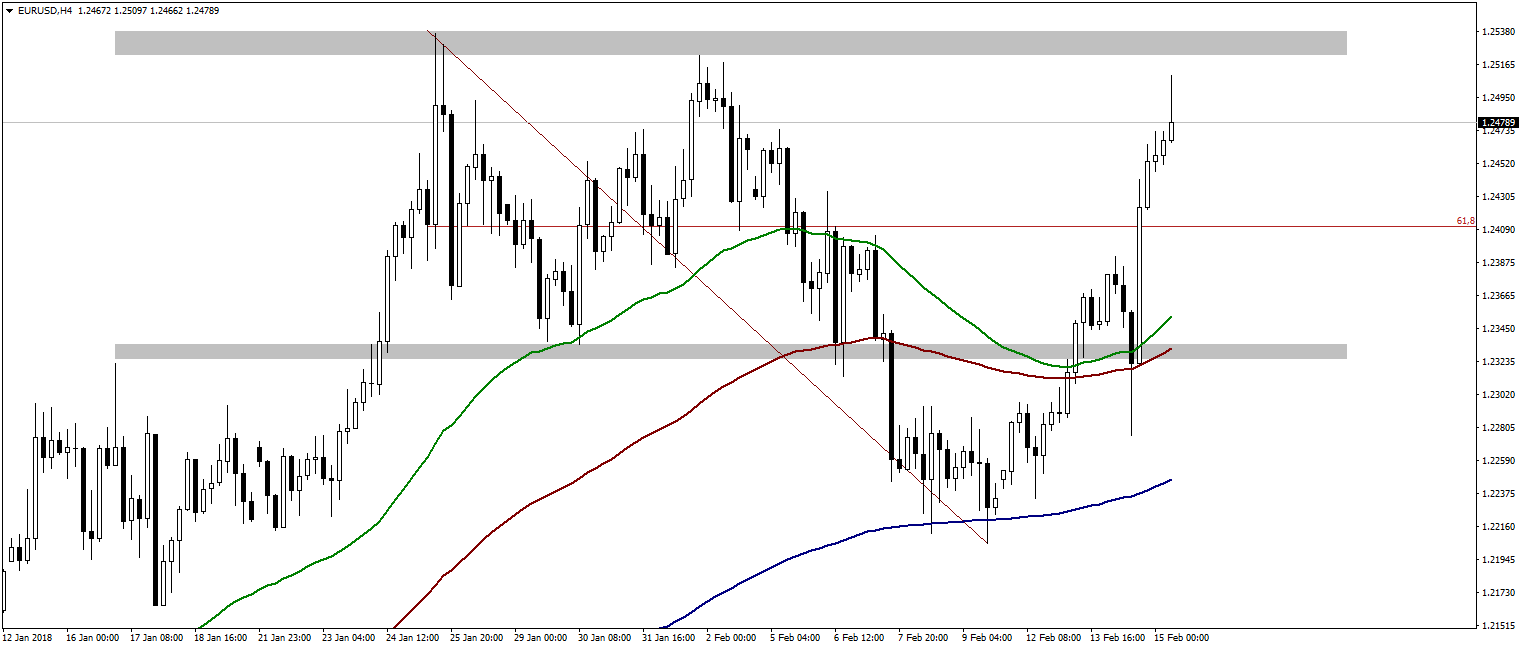
Task: Click the 5 Feb 04:00 time label
Action: pyautogui.click(x=795, y=637)
